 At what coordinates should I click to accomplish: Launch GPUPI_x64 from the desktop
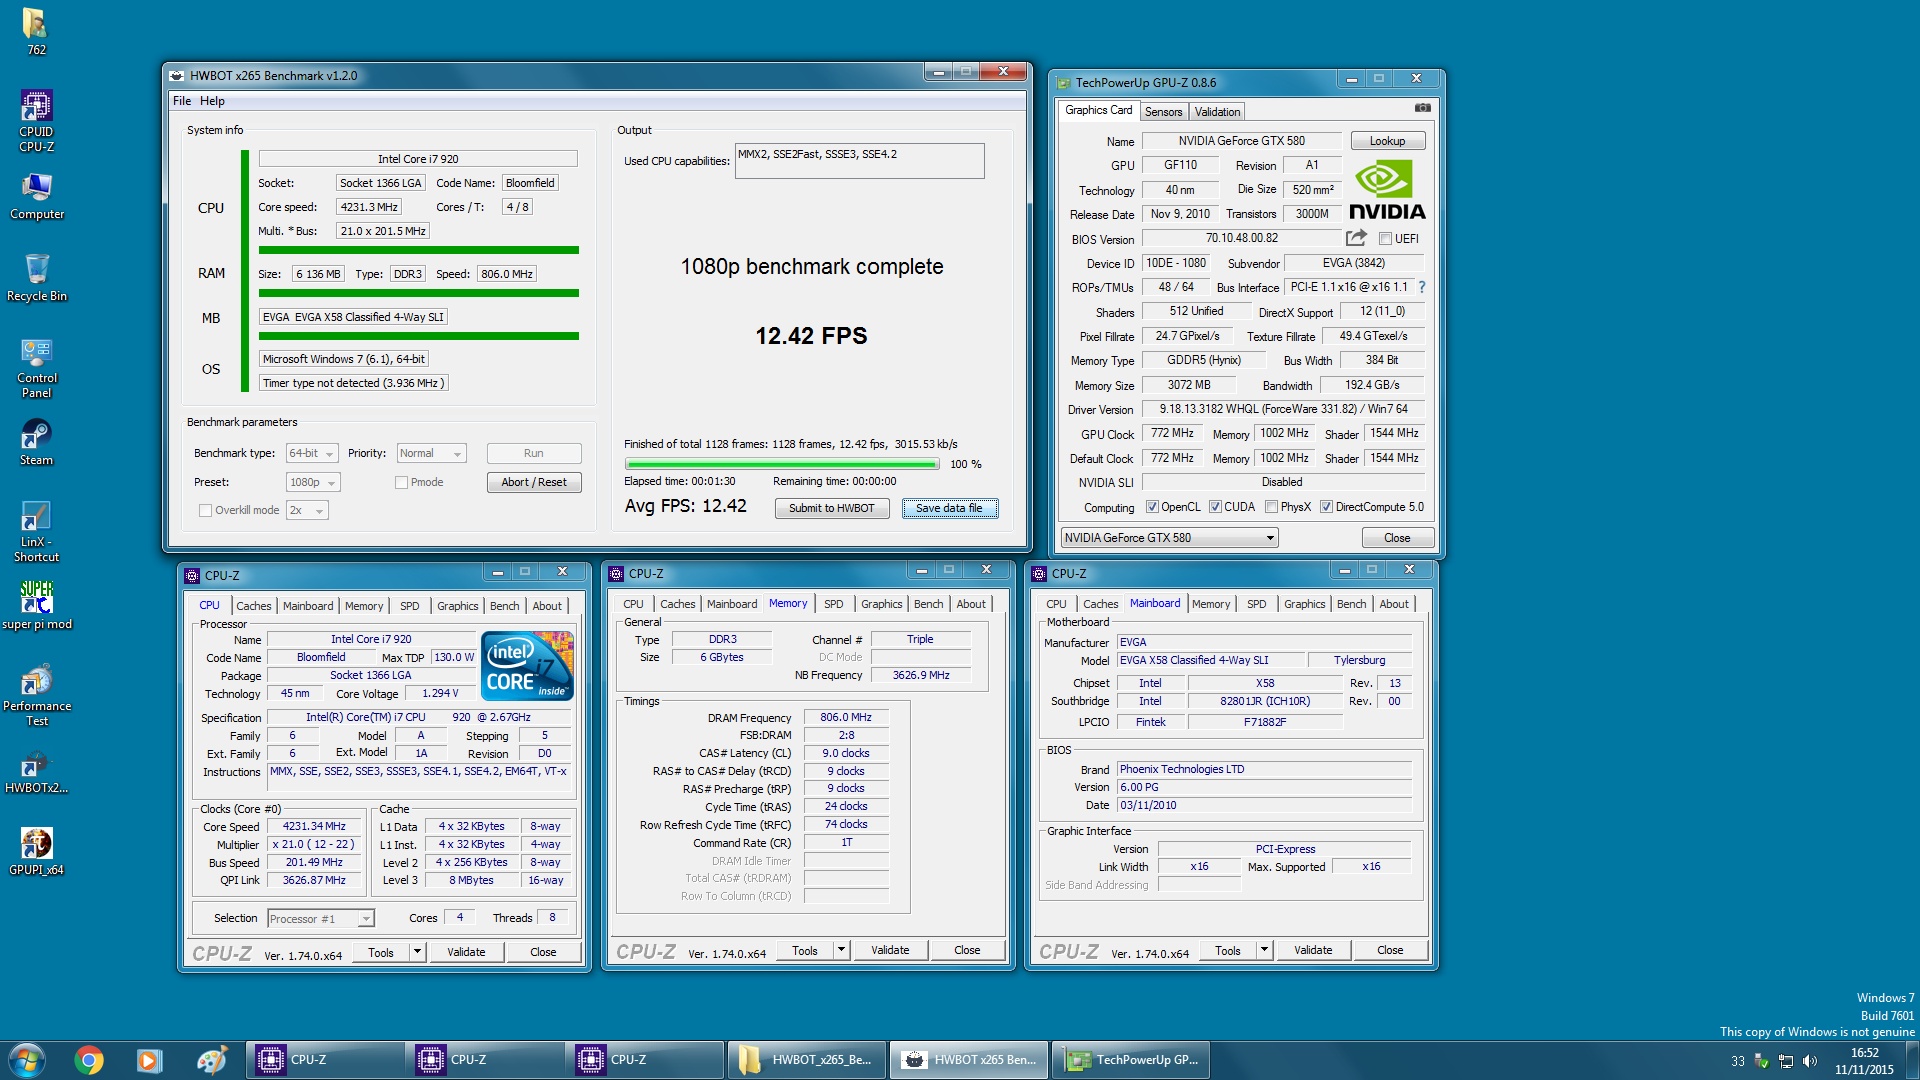click(x=36, y=852)
